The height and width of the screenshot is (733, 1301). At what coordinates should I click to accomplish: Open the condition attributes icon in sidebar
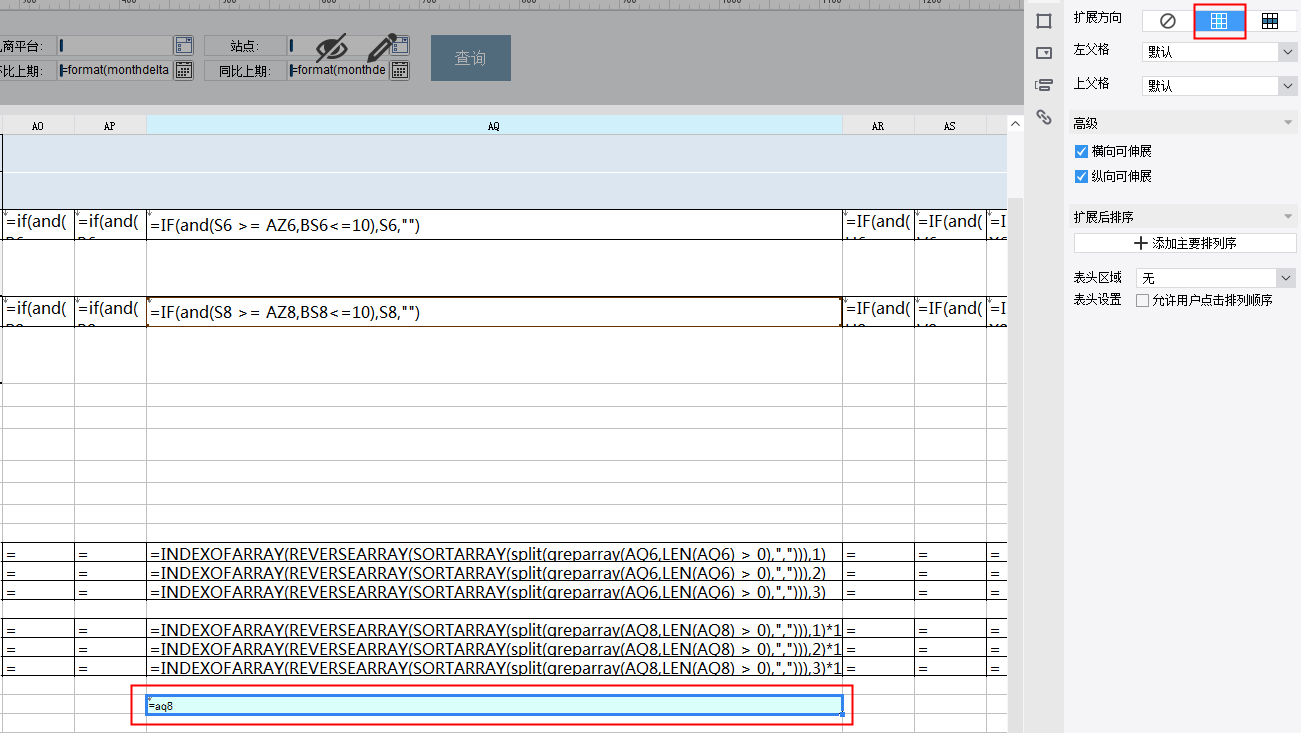click(1044, 85)
